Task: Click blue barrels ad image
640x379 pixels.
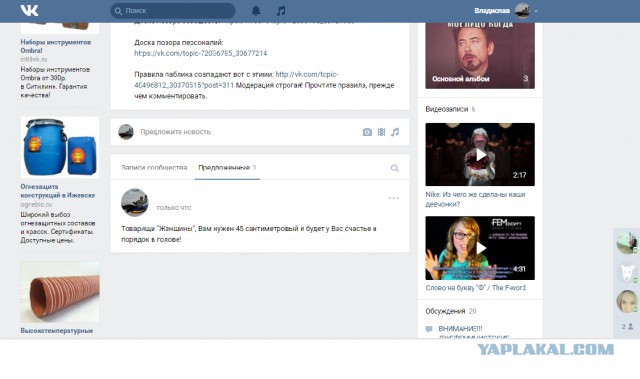Action: (x=60, y=147)
